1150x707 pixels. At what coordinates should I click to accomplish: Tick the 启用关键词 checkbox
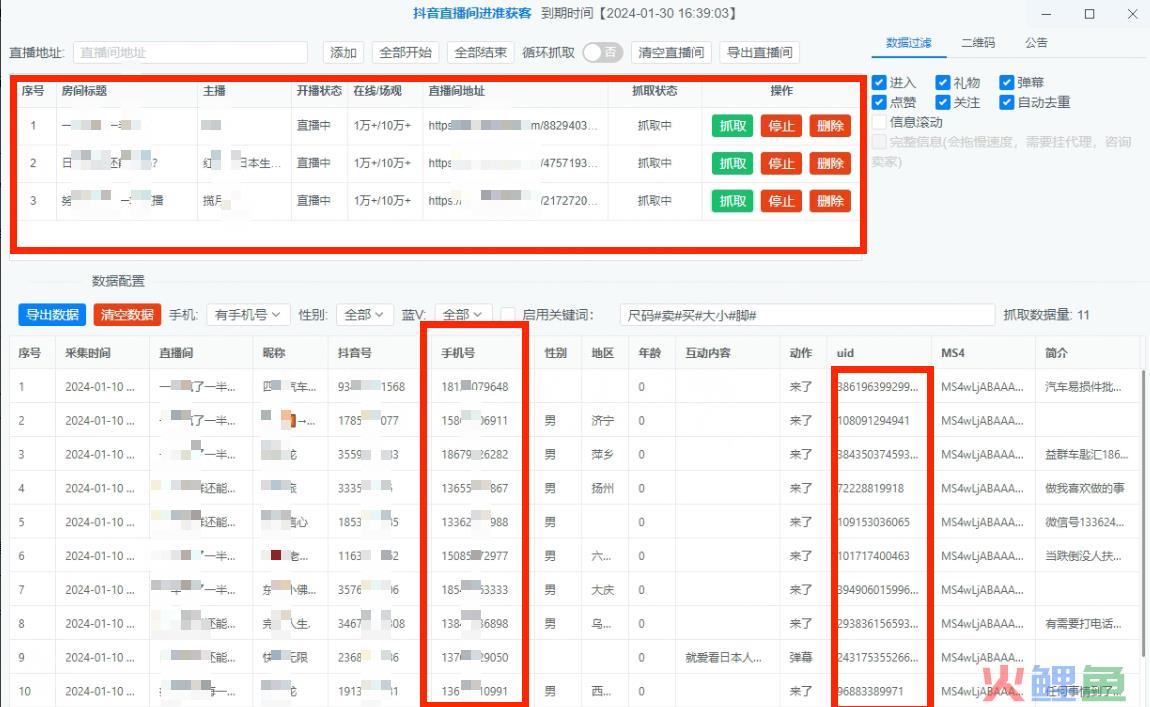(508, 315)
